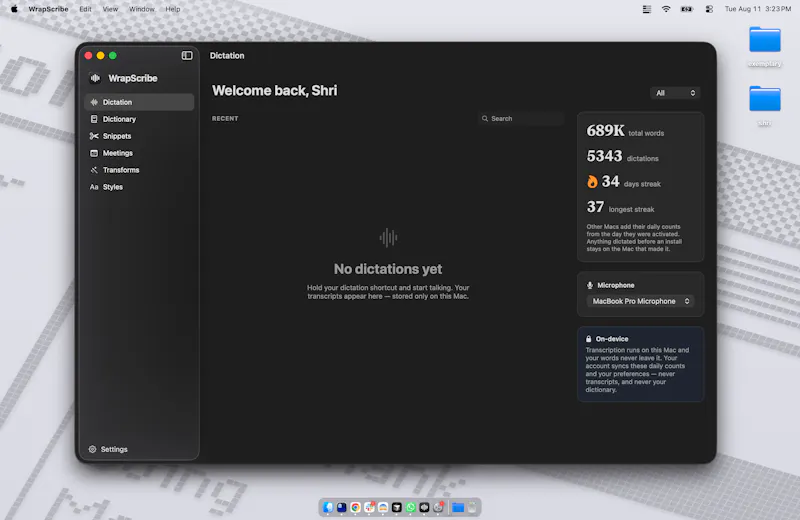Open the Trash in the Dock
This screenshot has width=800, height=520.
click(x=472, y=507)
